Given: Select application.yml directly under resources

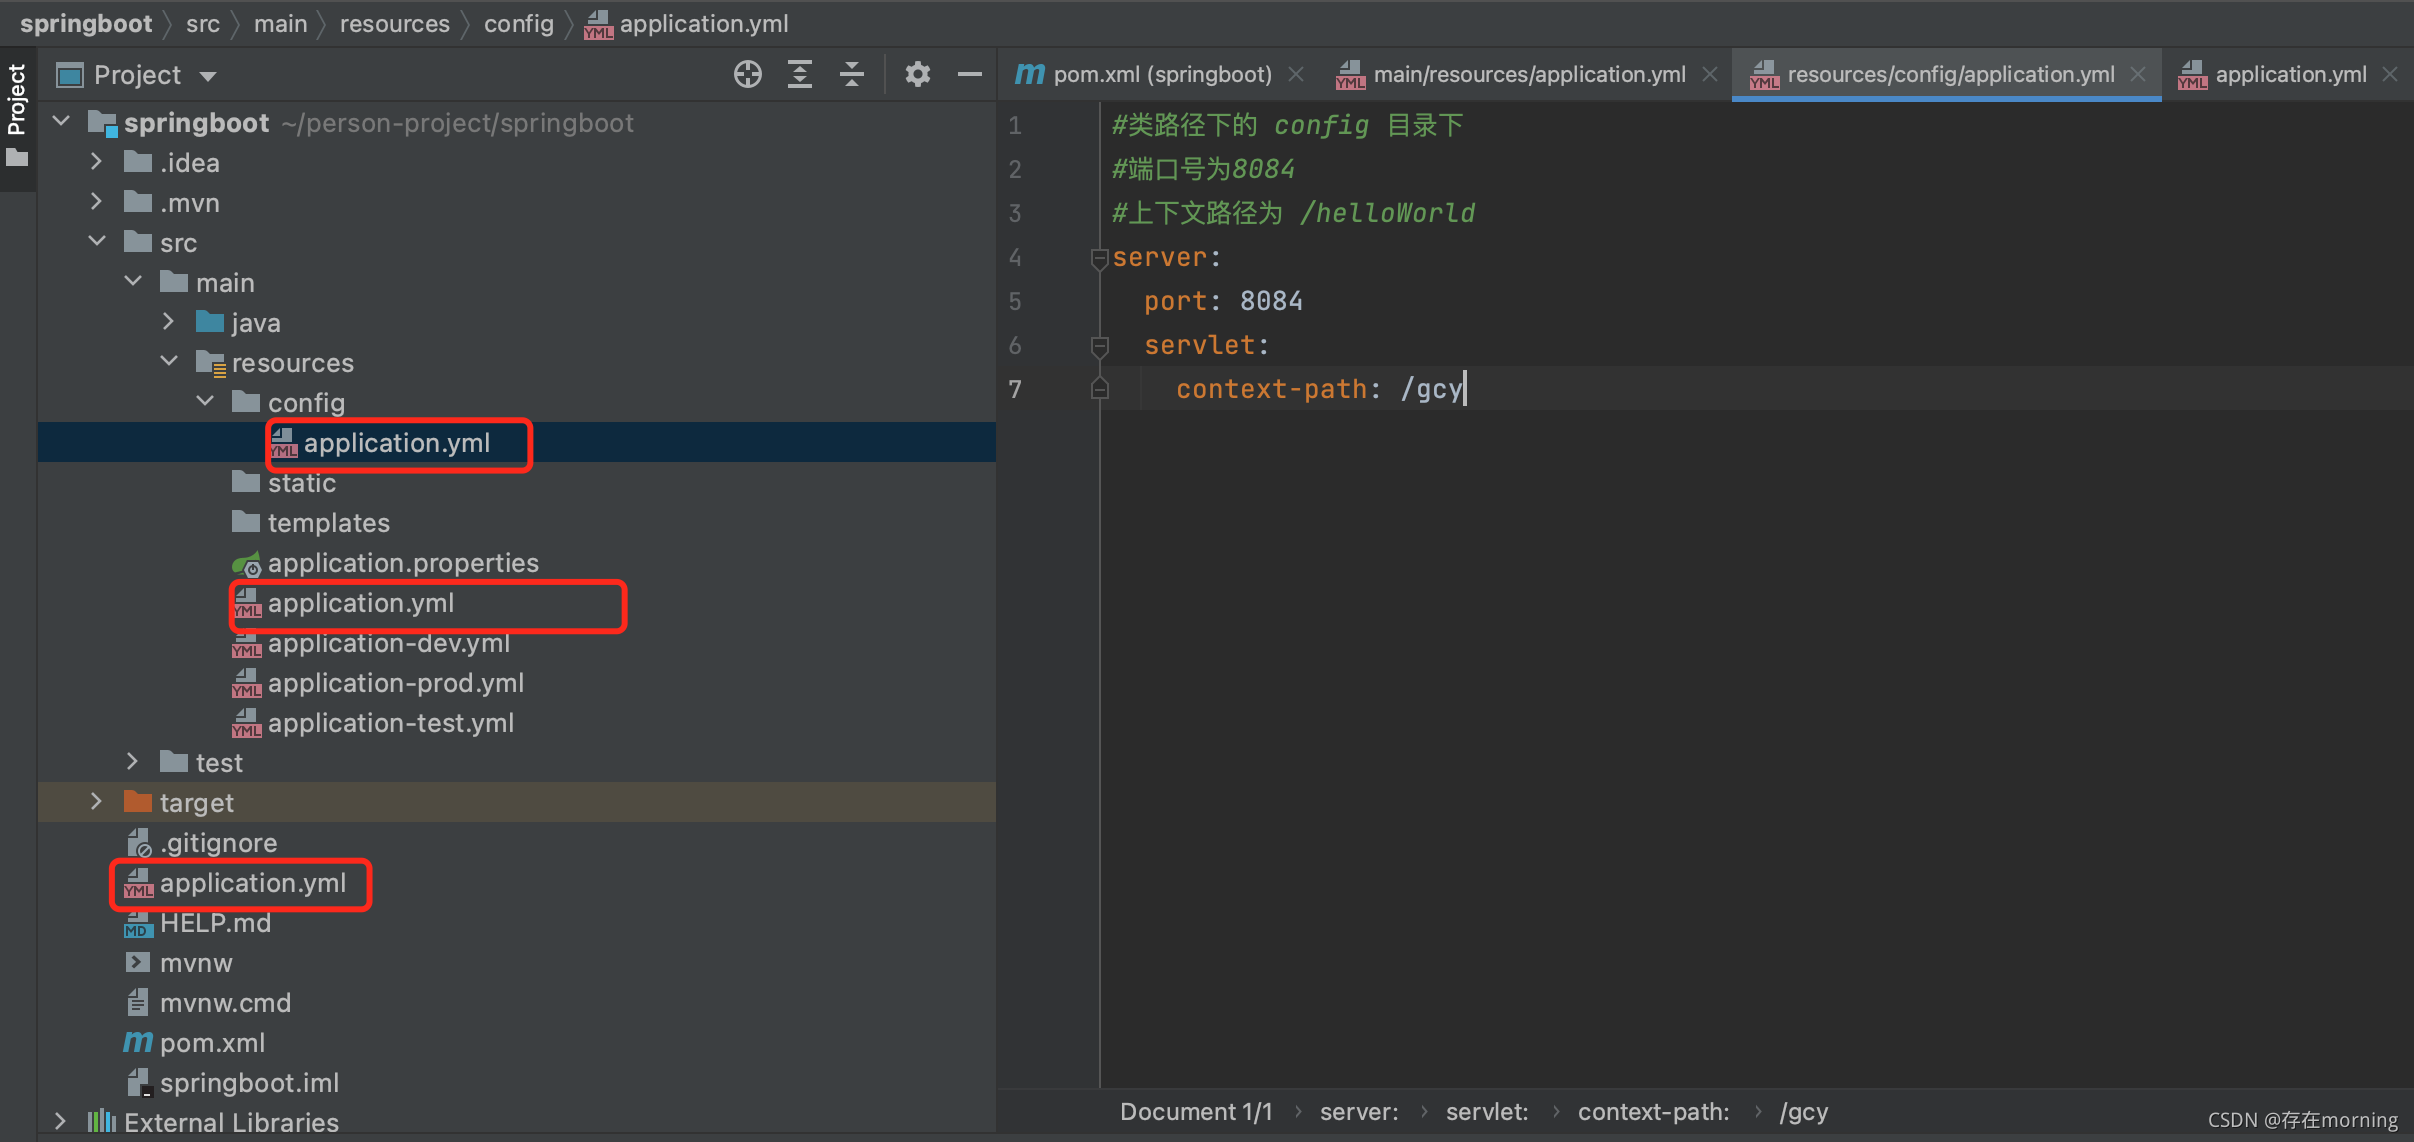Looking at the screenshot, I should pos(361,603).
